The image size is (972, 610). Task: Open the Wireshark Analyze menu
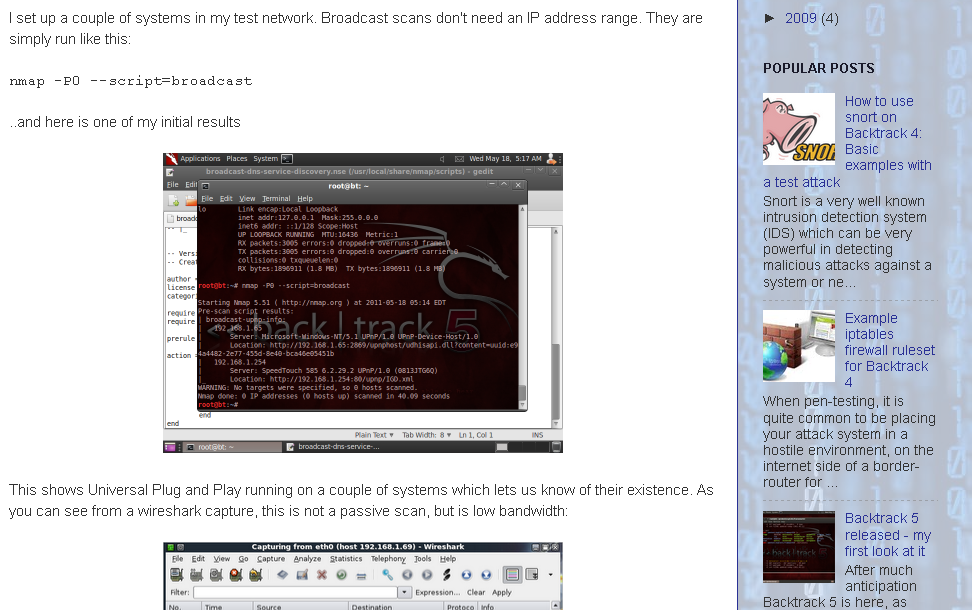pyautogui.click(x=307, y=559)
